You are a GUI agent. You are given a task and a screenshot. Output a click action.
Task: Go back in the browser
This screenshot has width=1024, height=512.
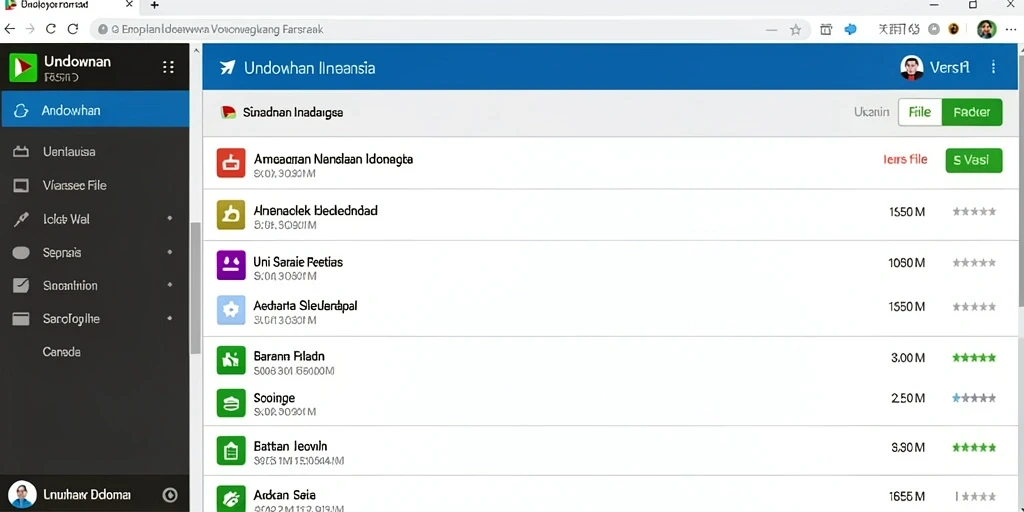click(8, 29)
